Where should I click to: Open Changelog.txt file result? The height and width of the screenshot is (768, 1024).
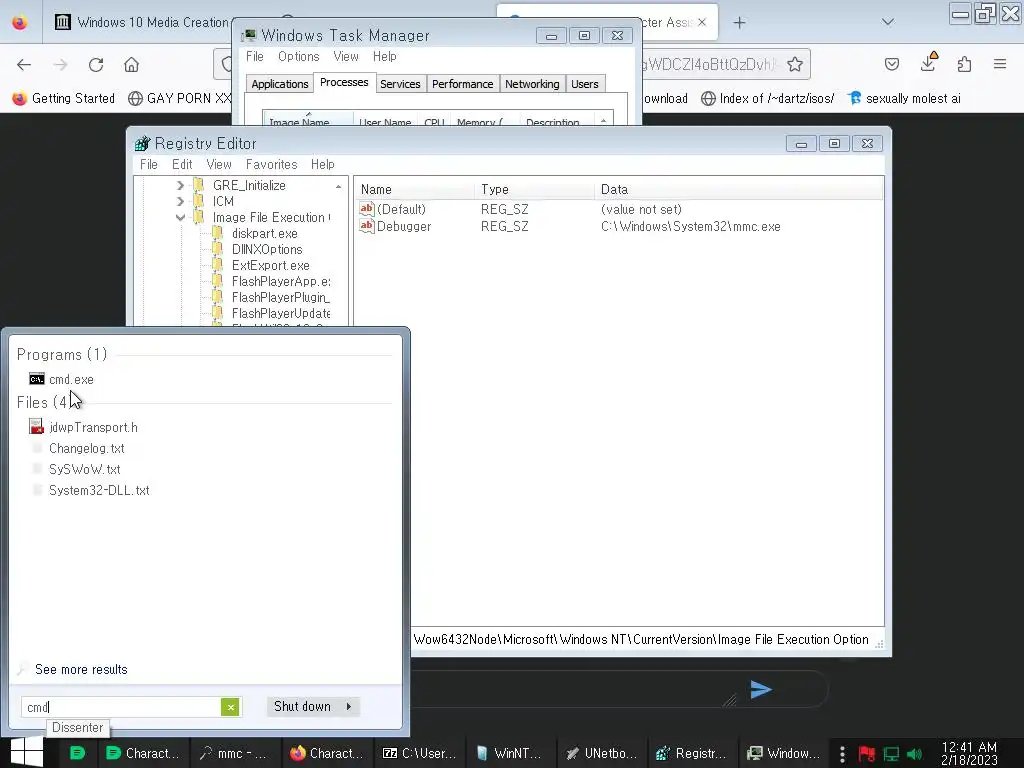(x=87, y=449)
